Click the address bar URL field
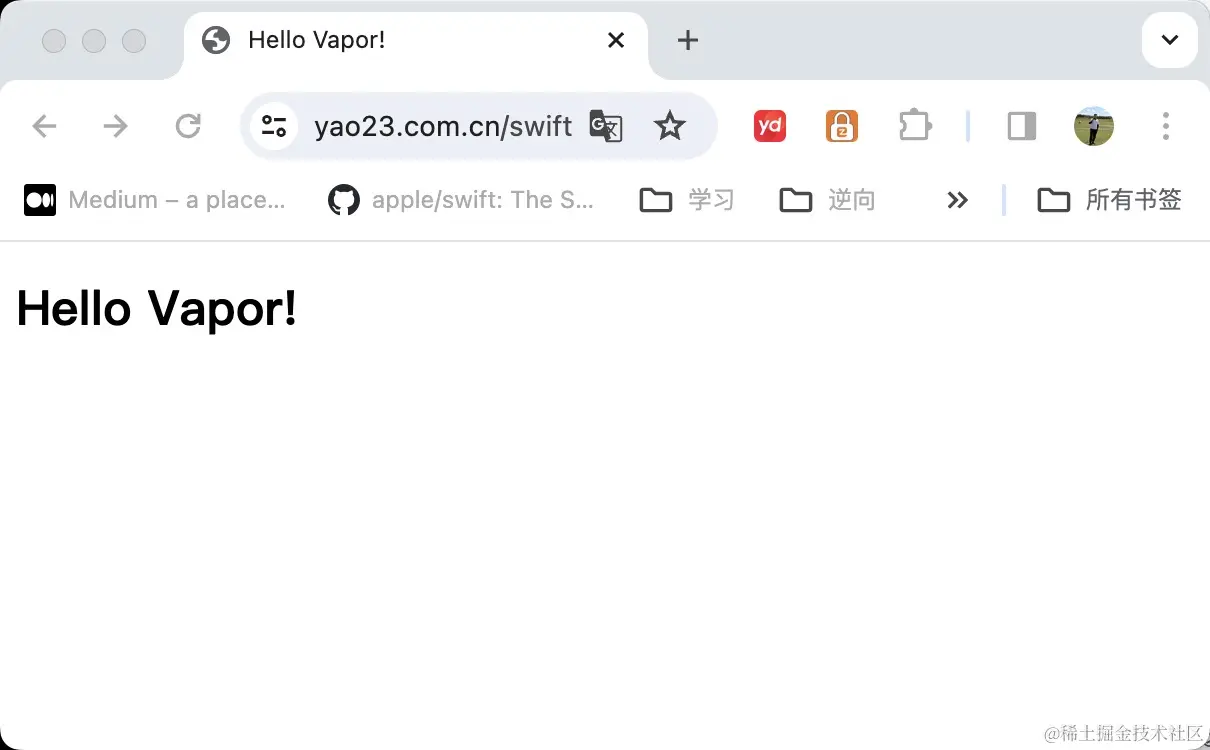This screenshot has width=1210, height=750. pyautogui.click(x=443, y=126)
